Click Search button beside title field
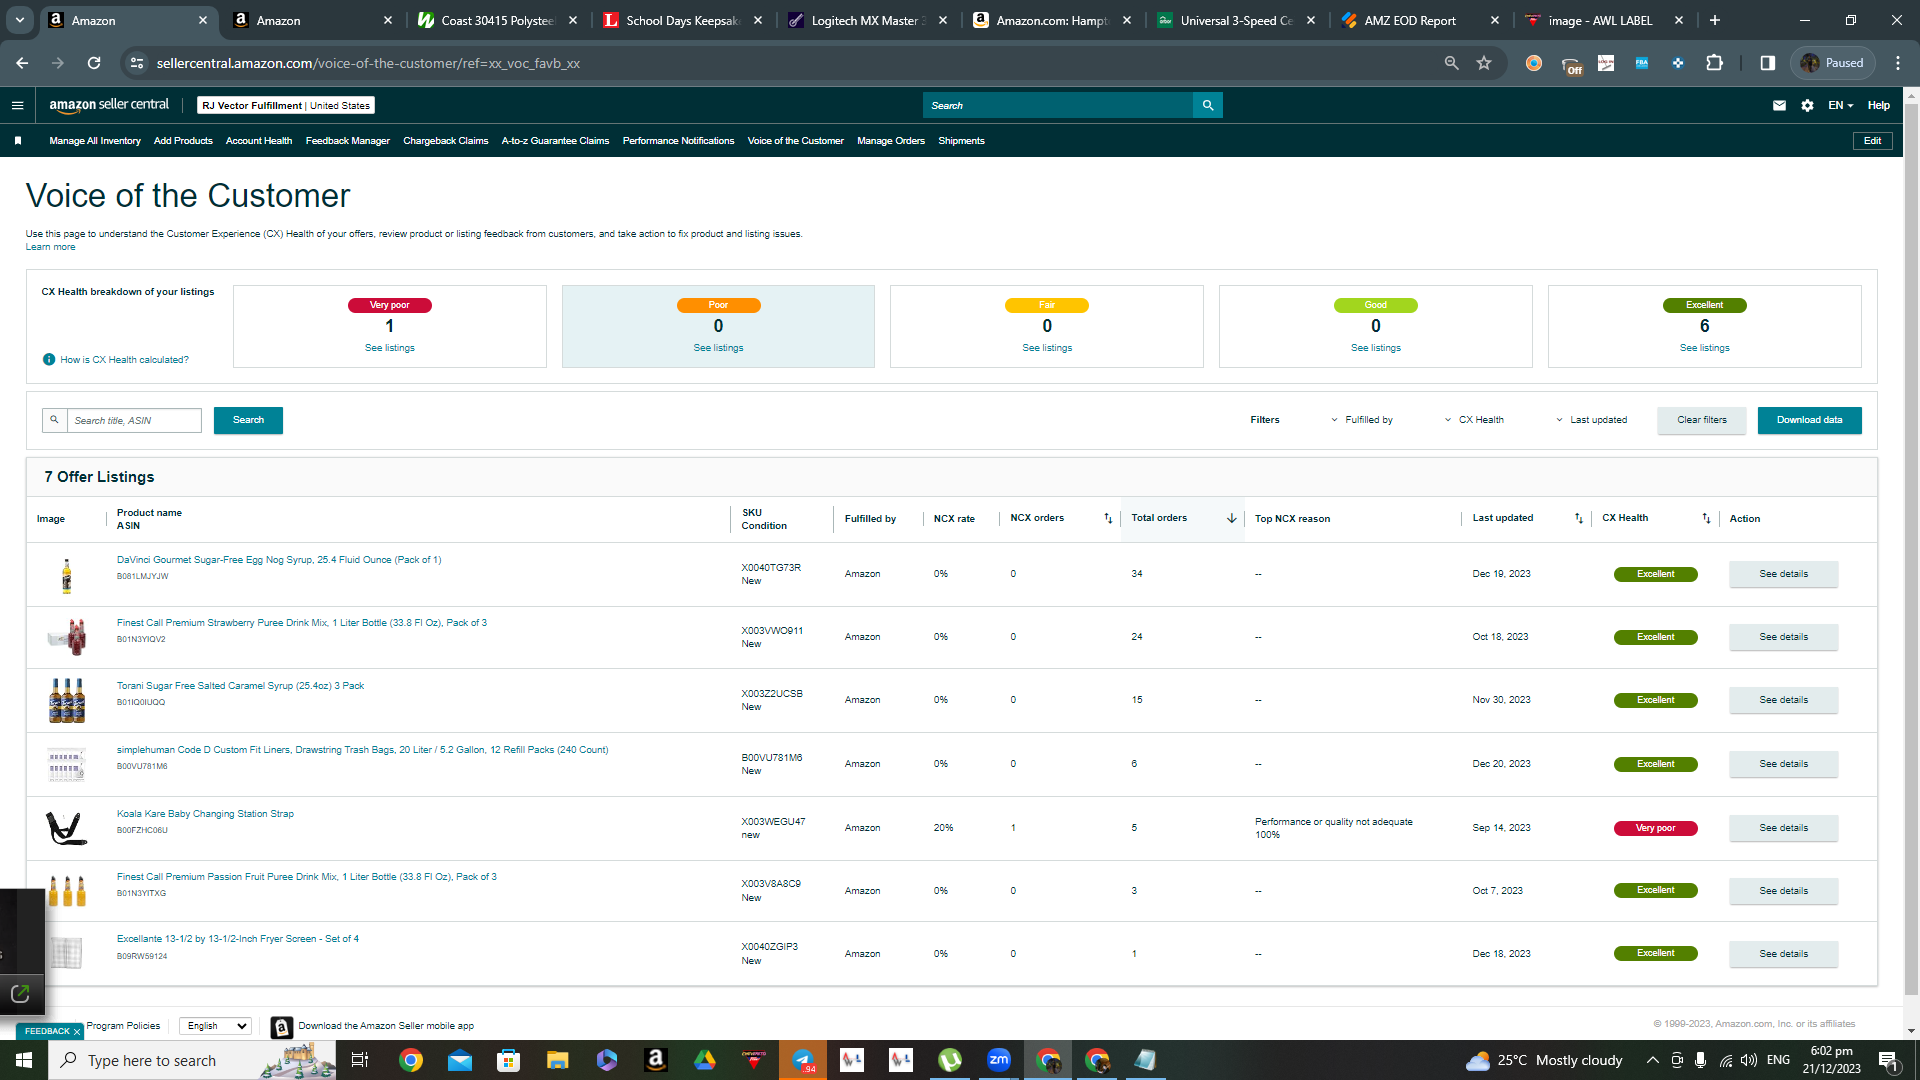 click(248, 420)
